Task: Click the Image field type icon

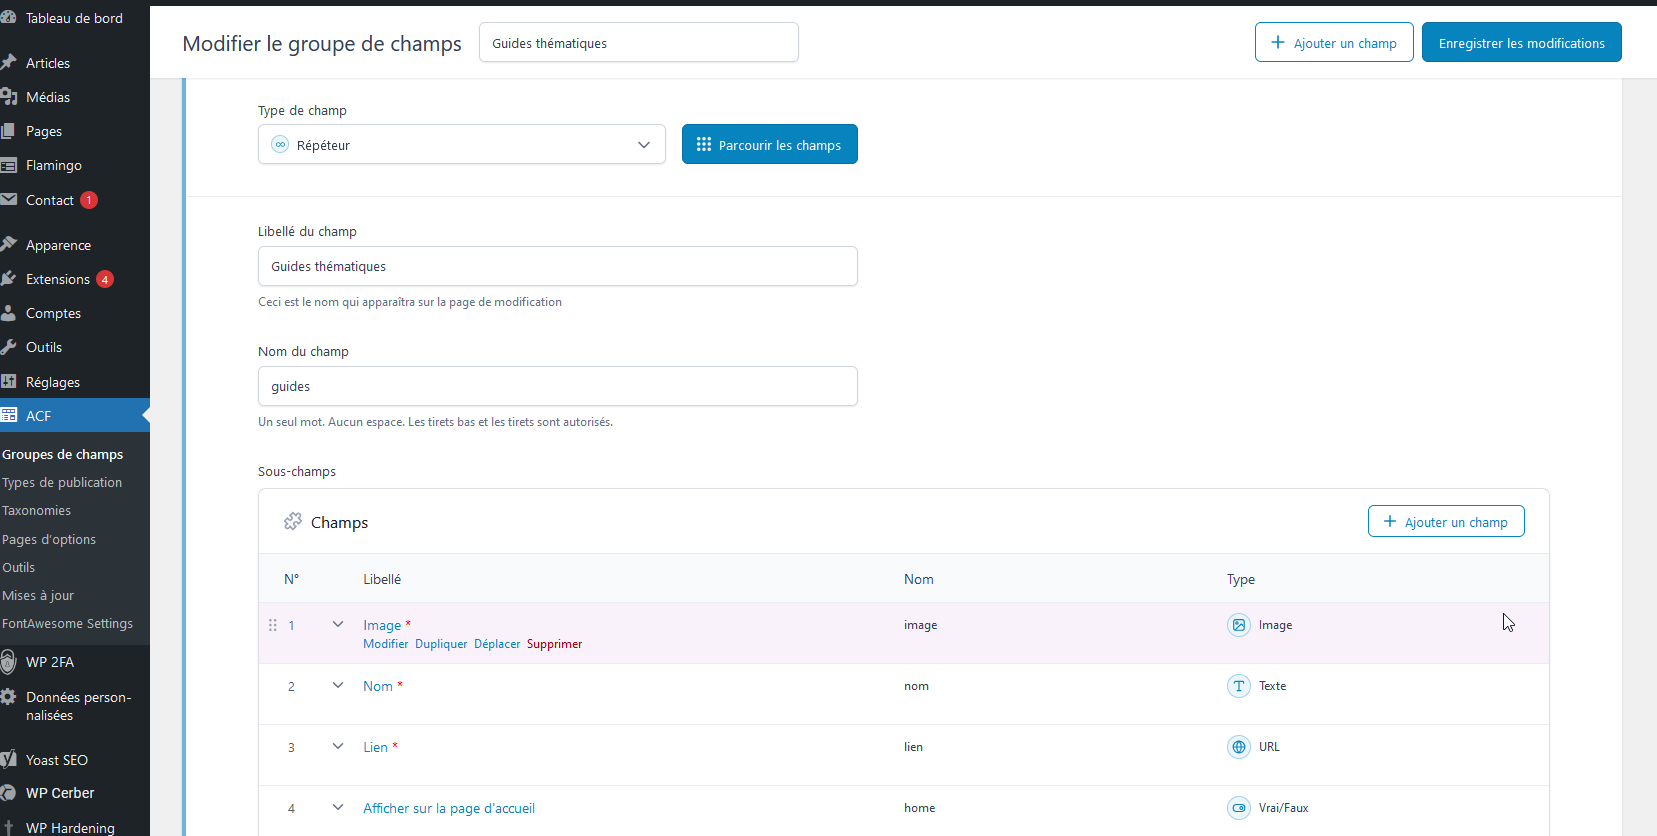Action: (1238, 625)
